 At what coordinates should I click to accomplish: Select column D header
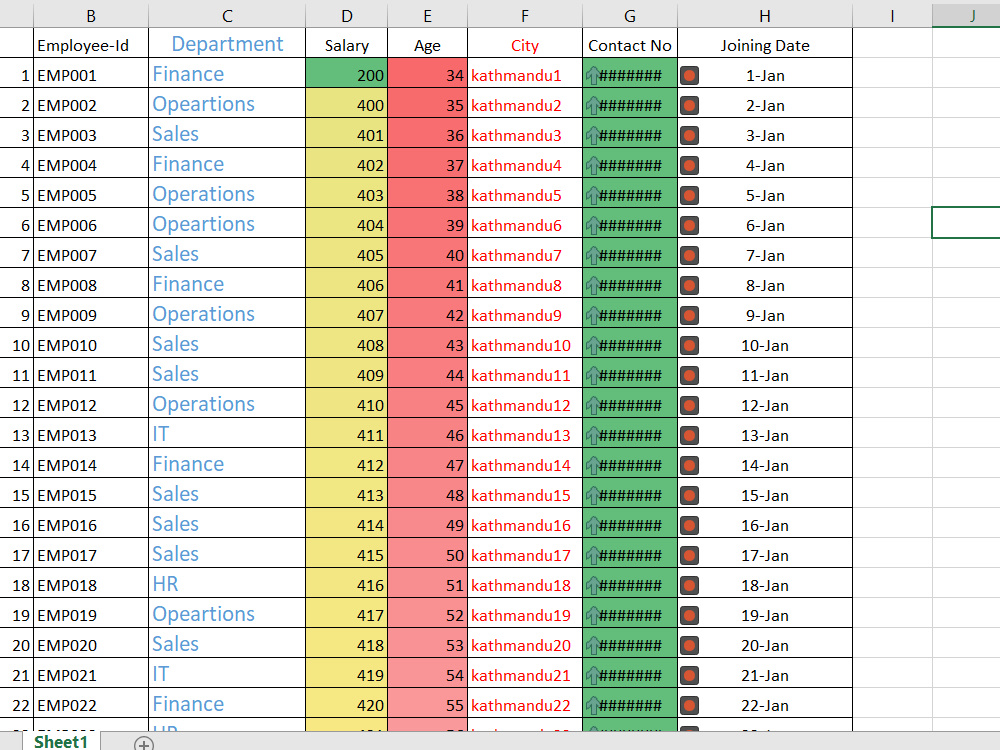point(346,16)
